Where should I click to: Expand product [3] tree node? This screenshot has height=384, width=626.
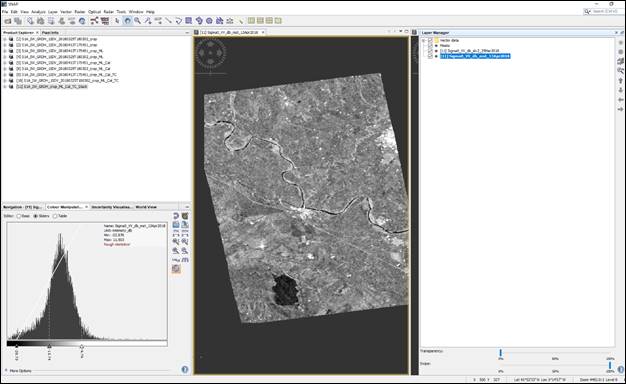coord(5,51)
